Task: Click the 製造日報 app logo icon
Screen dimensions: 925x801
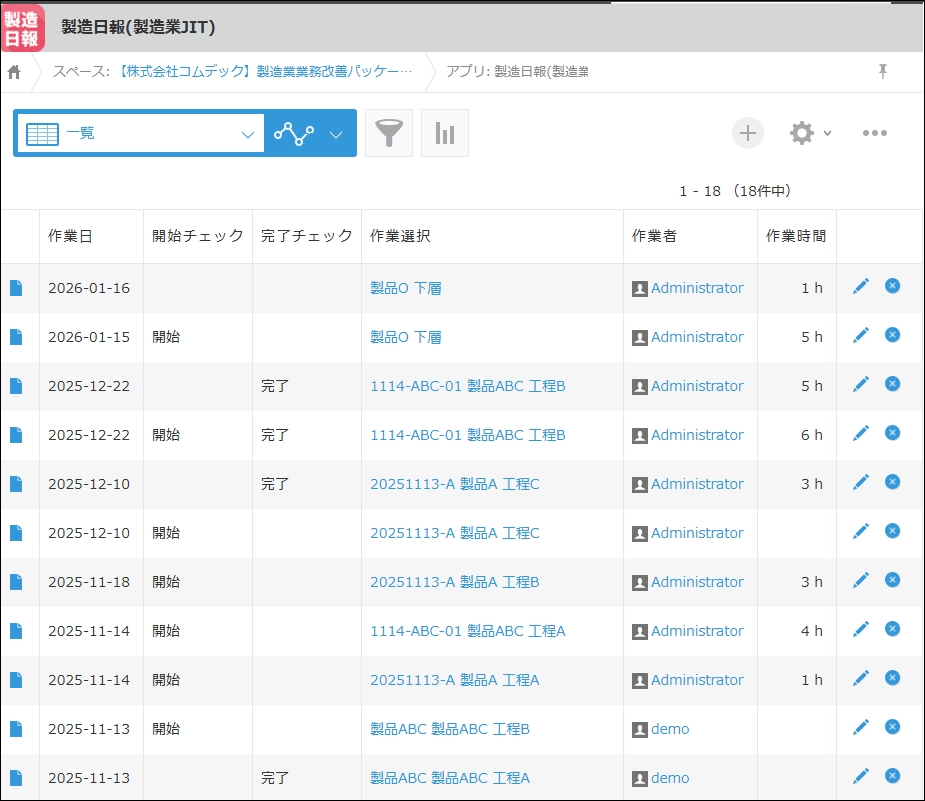Action: (x=22, y=27)
